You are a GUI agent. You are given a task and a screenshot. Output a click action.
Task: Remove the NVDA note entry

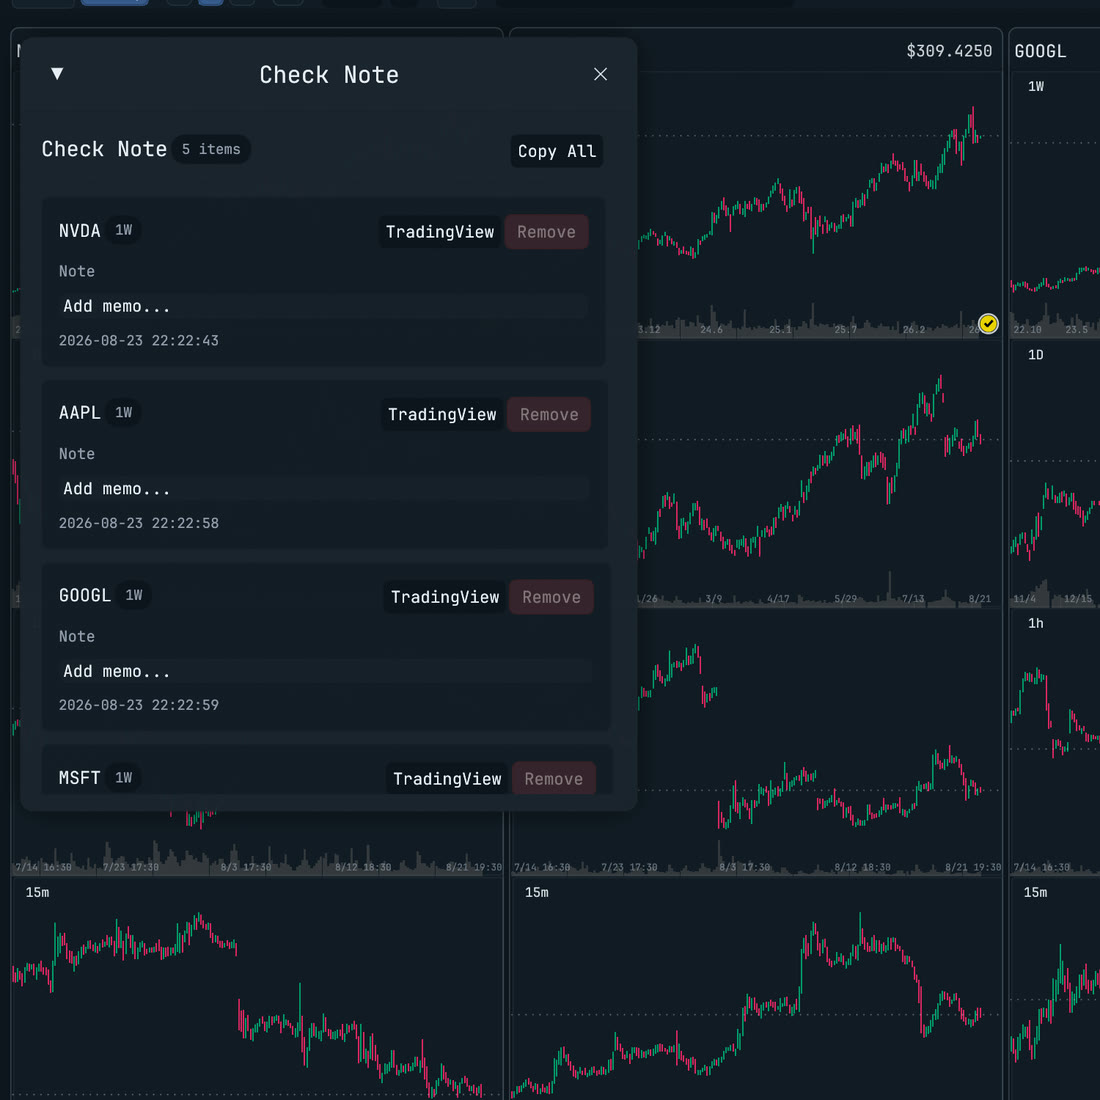point(546,232)
